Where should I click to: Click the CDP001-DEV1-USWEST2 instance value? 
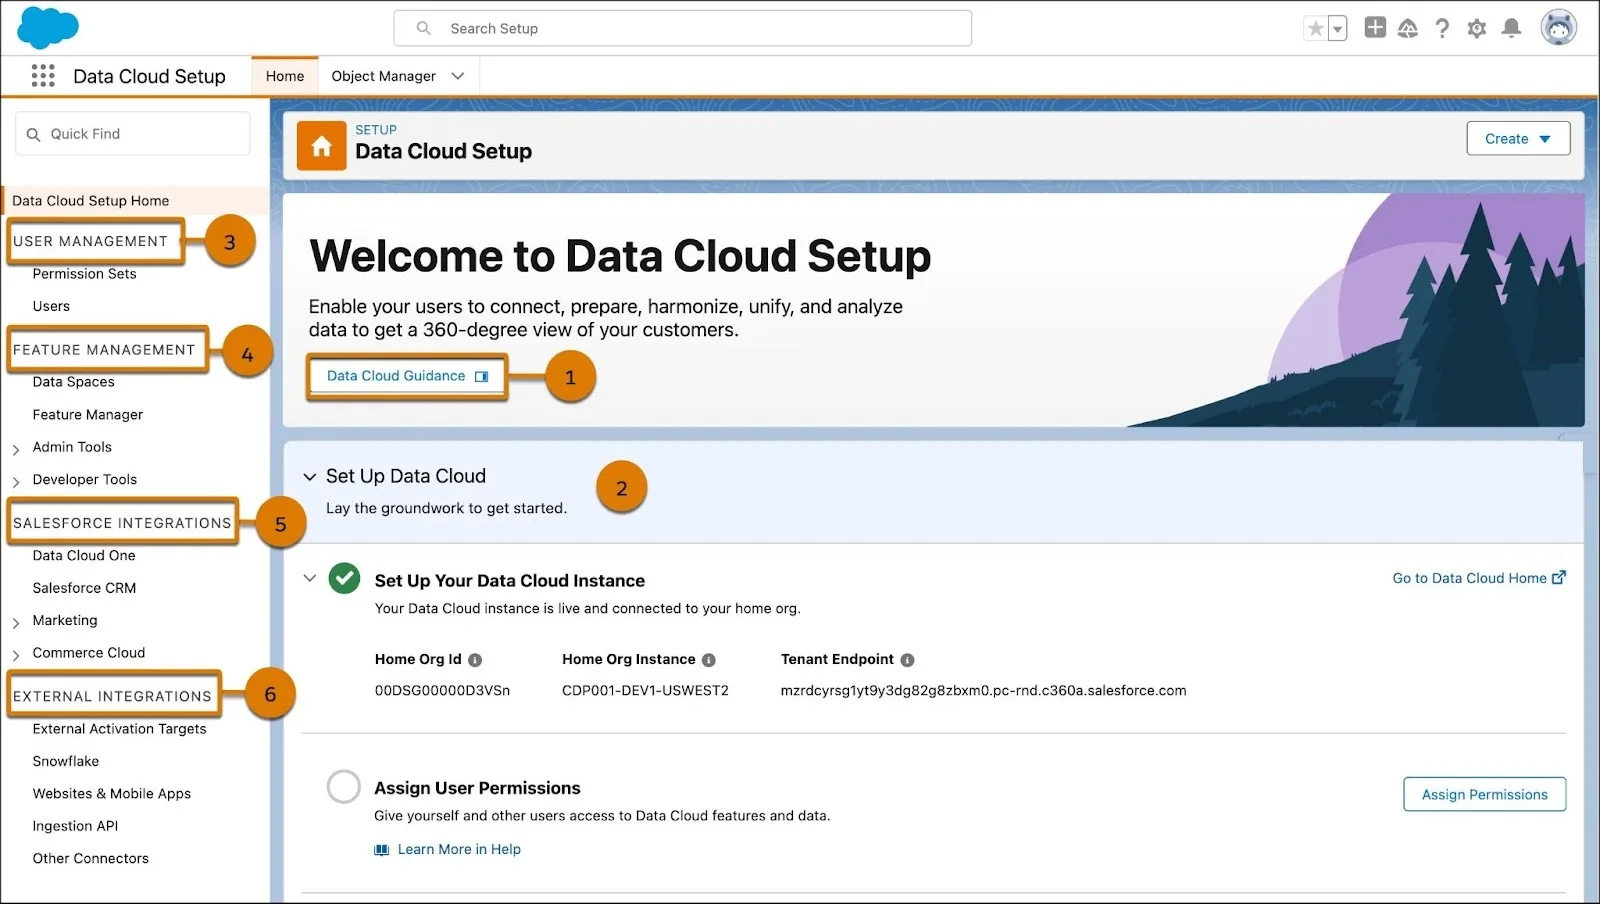click(645, 690)
